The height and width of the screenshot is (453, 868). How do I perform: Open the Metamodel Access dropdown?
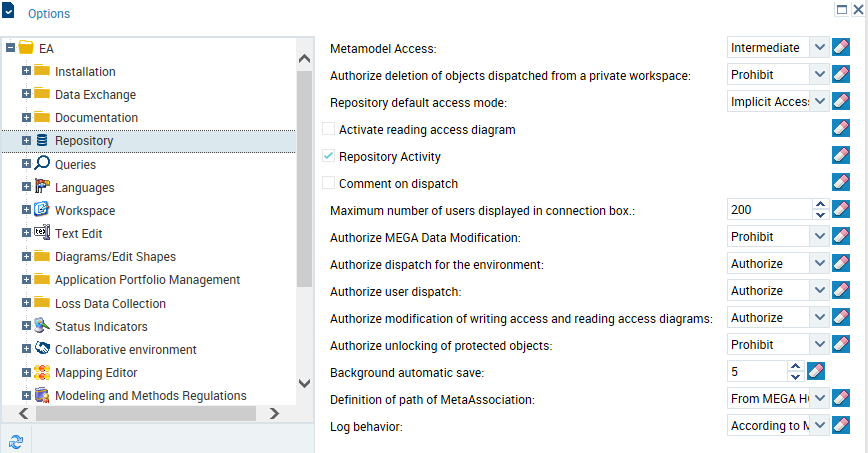[819, 47]
